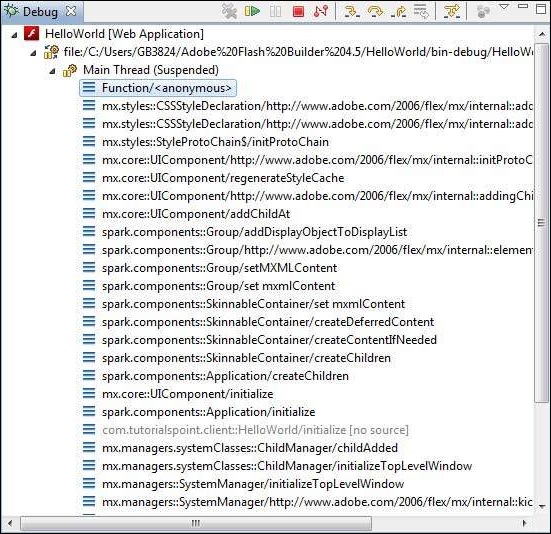The width and height of the screenshot is (551, 534).
Task: Select mx.core::UIComponent/addChildAt frame
Action: 196,214
